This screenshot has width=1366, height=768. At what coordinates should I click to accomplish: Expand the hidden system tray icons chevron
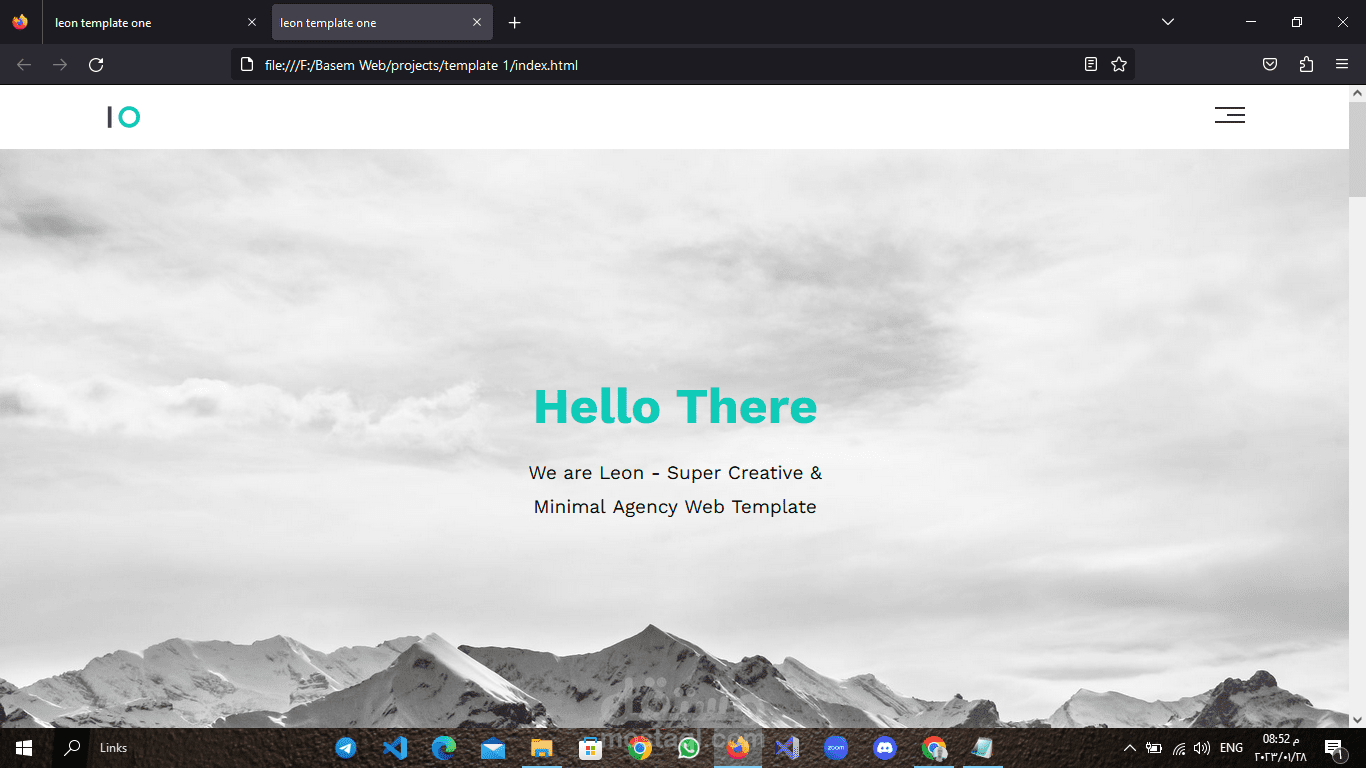(x=1130, y=748)
